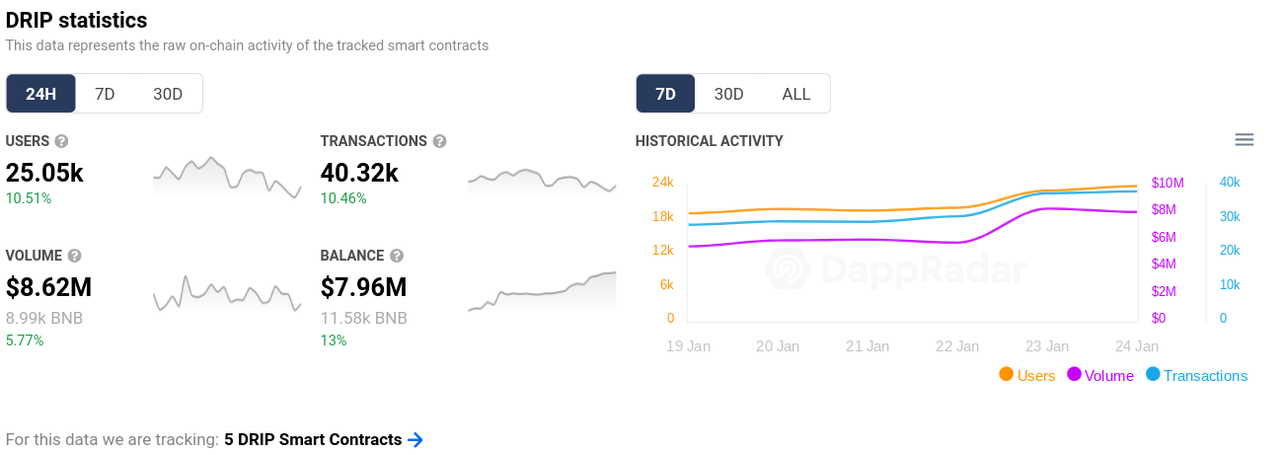Select 7D historical activity range
1280x455 pixels.
click(666, 94)
